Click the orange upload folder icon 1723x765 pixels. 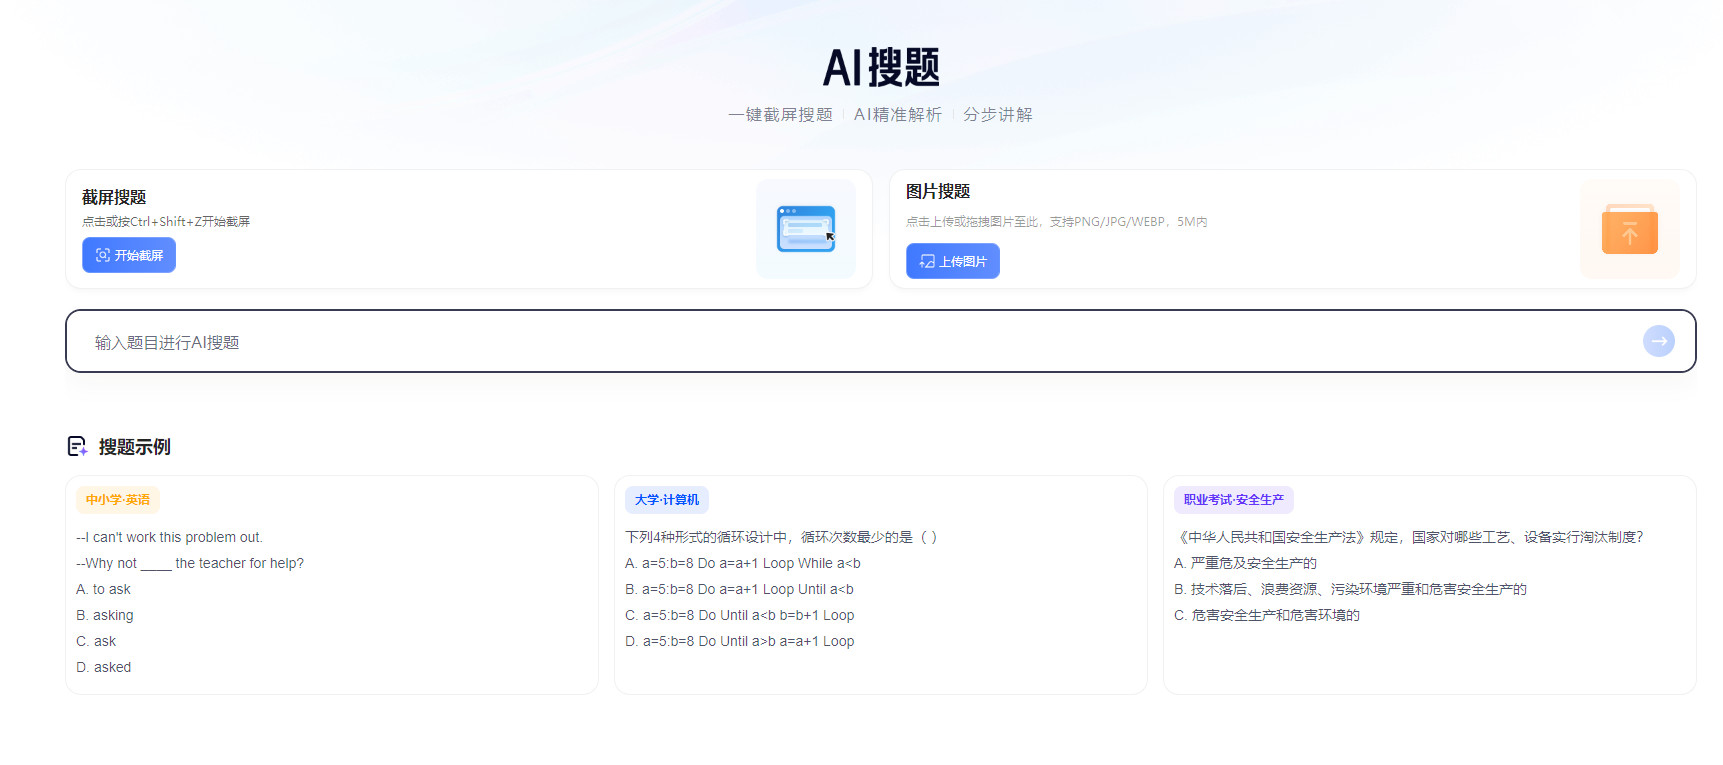1629,229
